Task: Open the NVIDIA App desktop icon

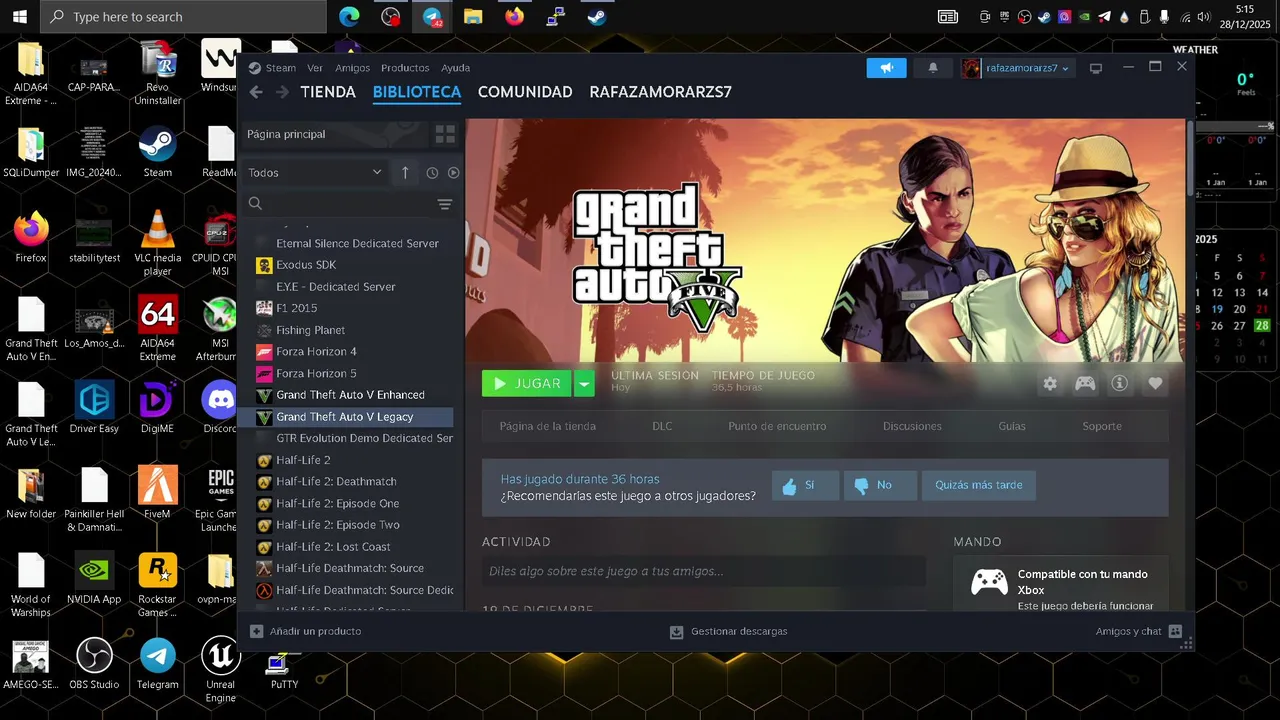Action: (94, 579)
